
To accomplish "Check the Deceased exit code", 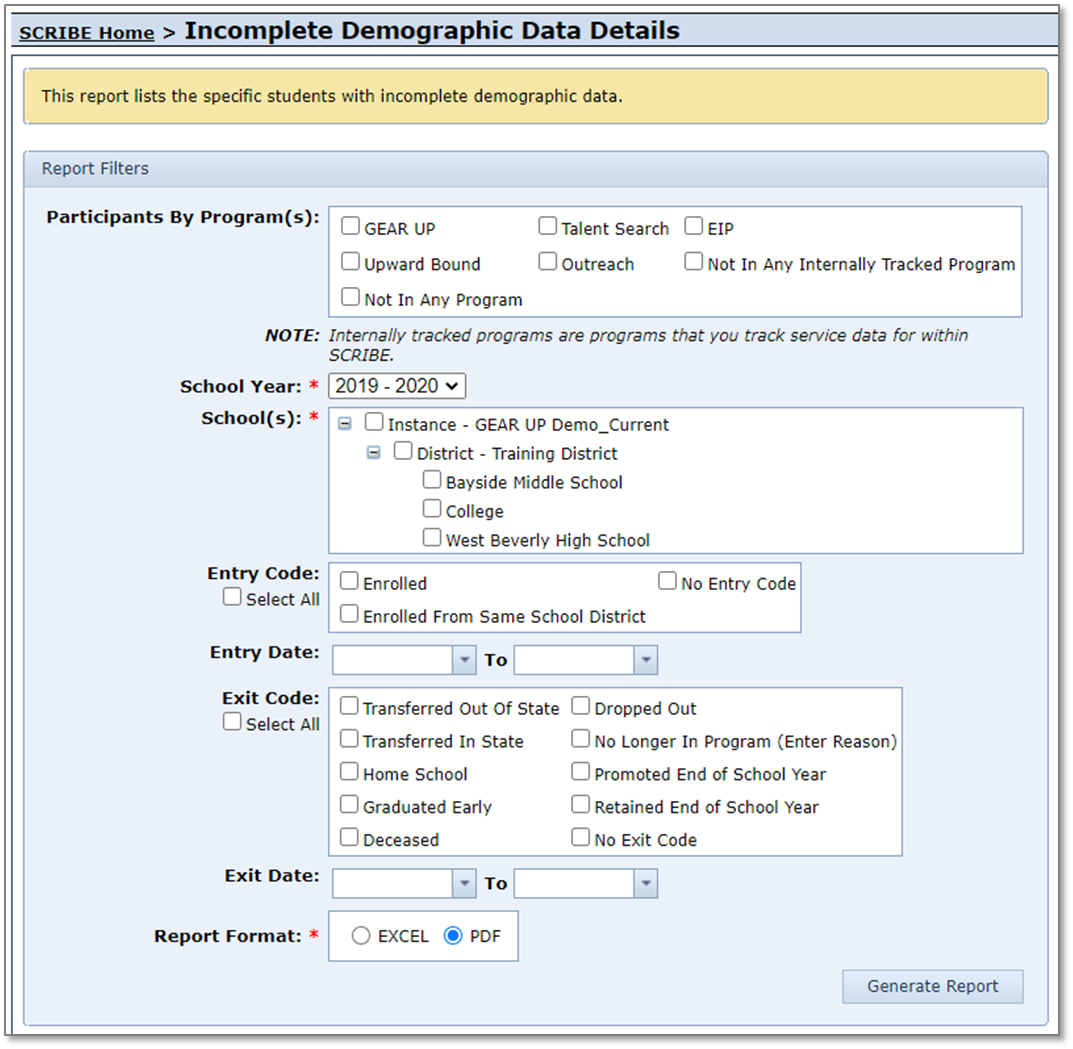I will pyautogui.click(x=349, y=837).
